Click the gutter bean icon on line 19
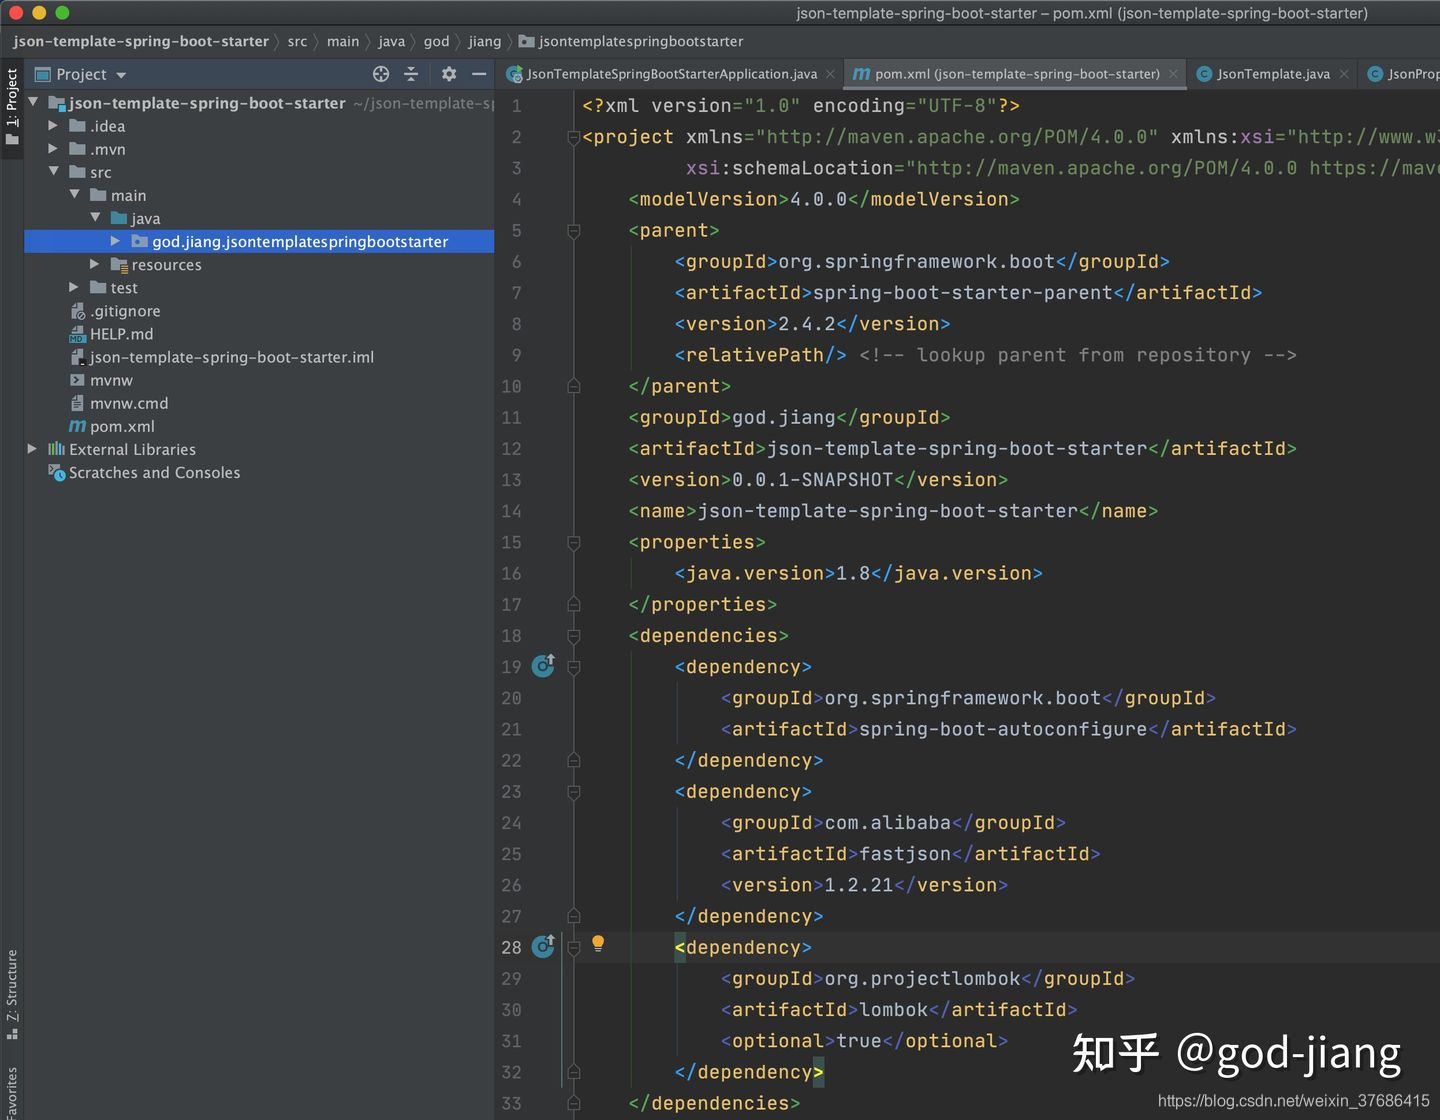 pos(543,666)
